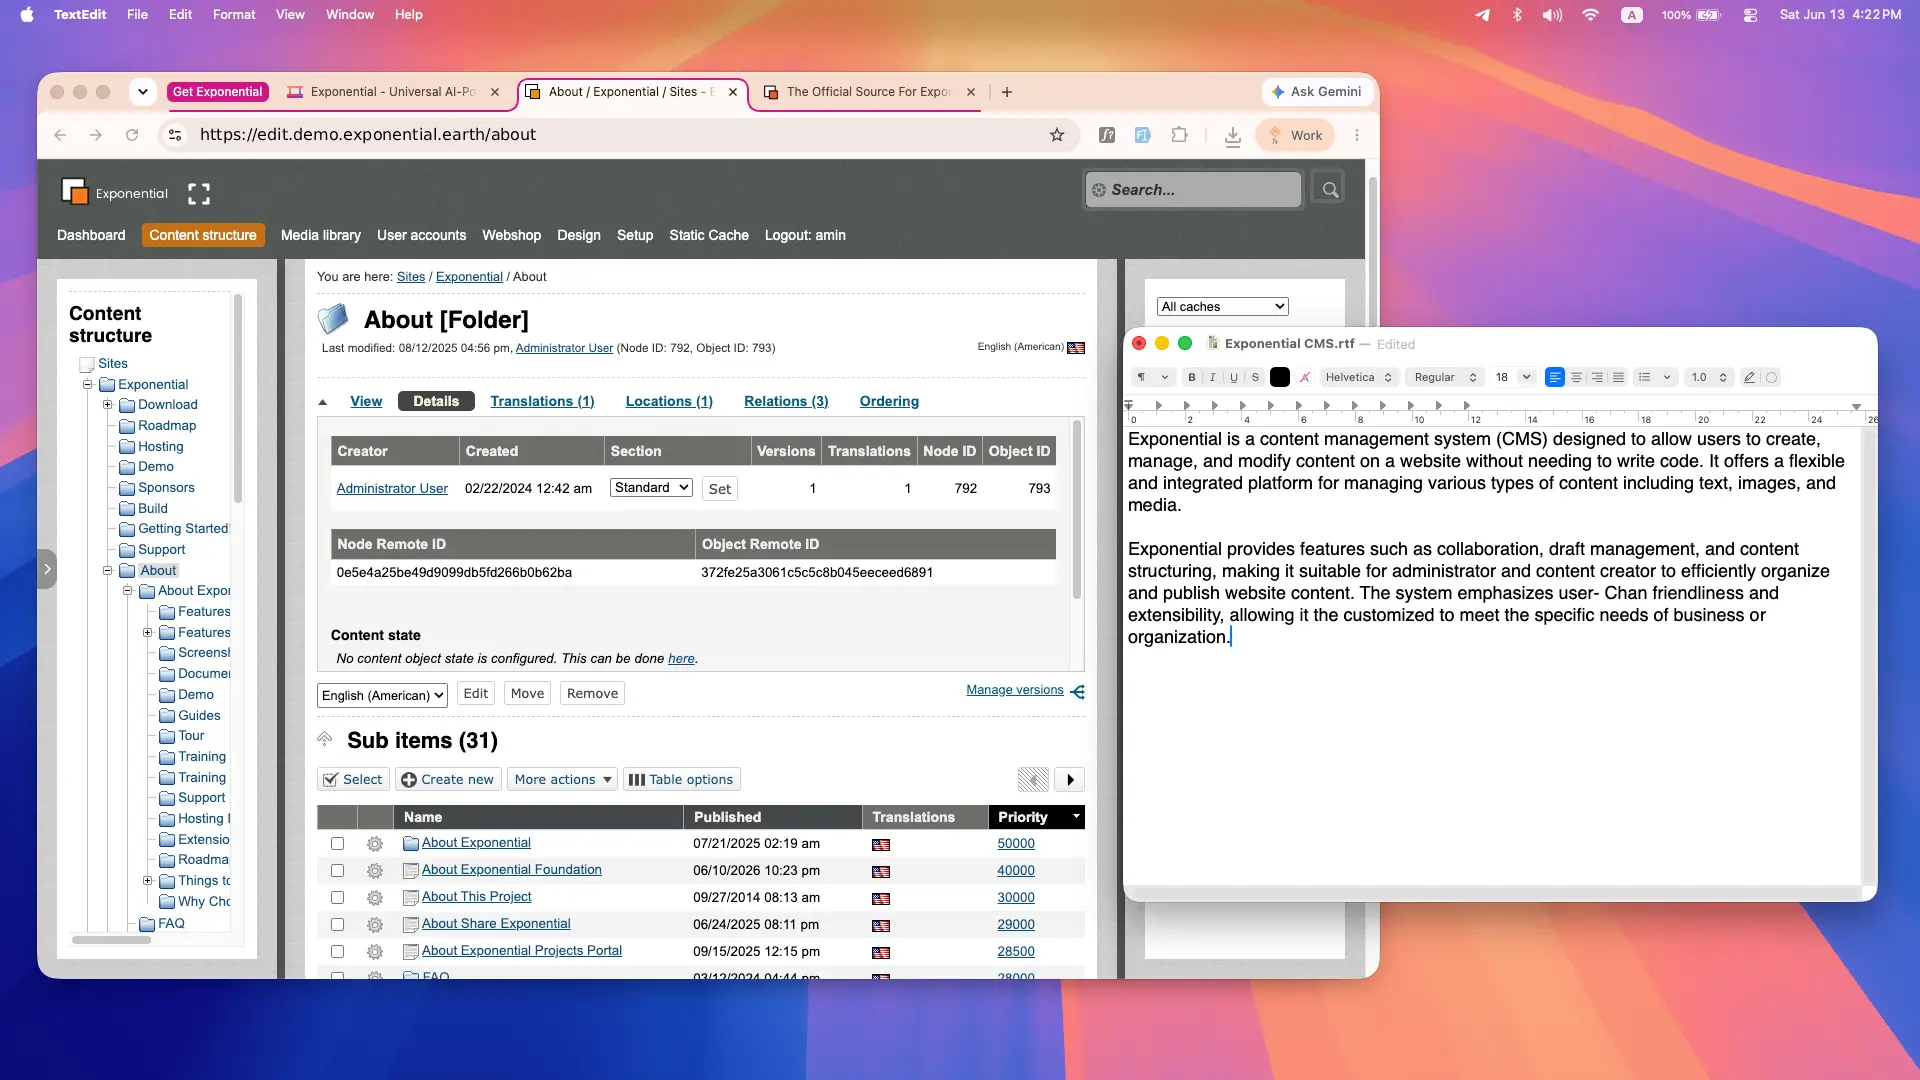Open the English (American) language dropdown
This screenshot has width=1920, height=1080.
tap(382, 695)
